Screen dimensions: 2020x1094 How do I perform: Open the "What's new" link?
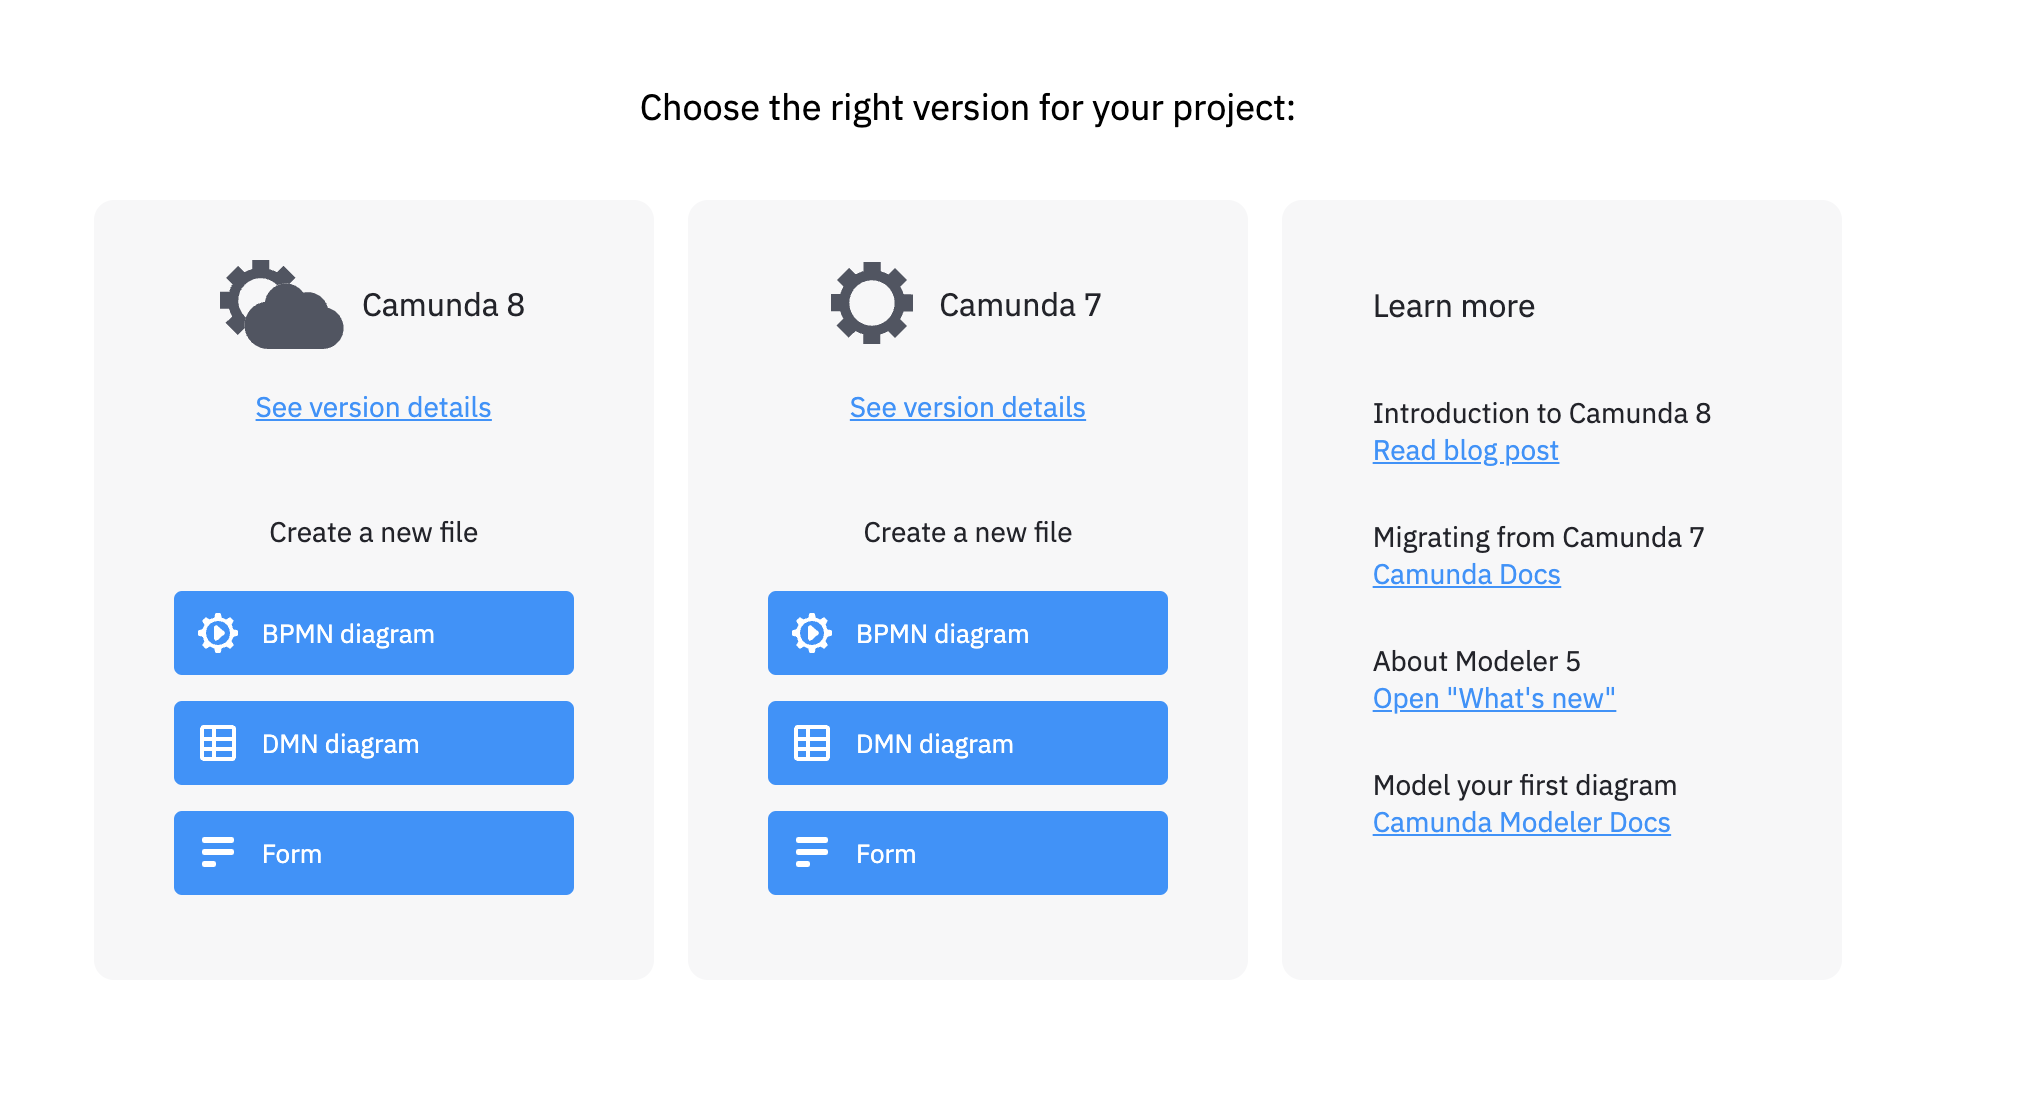click(1494, 699)
